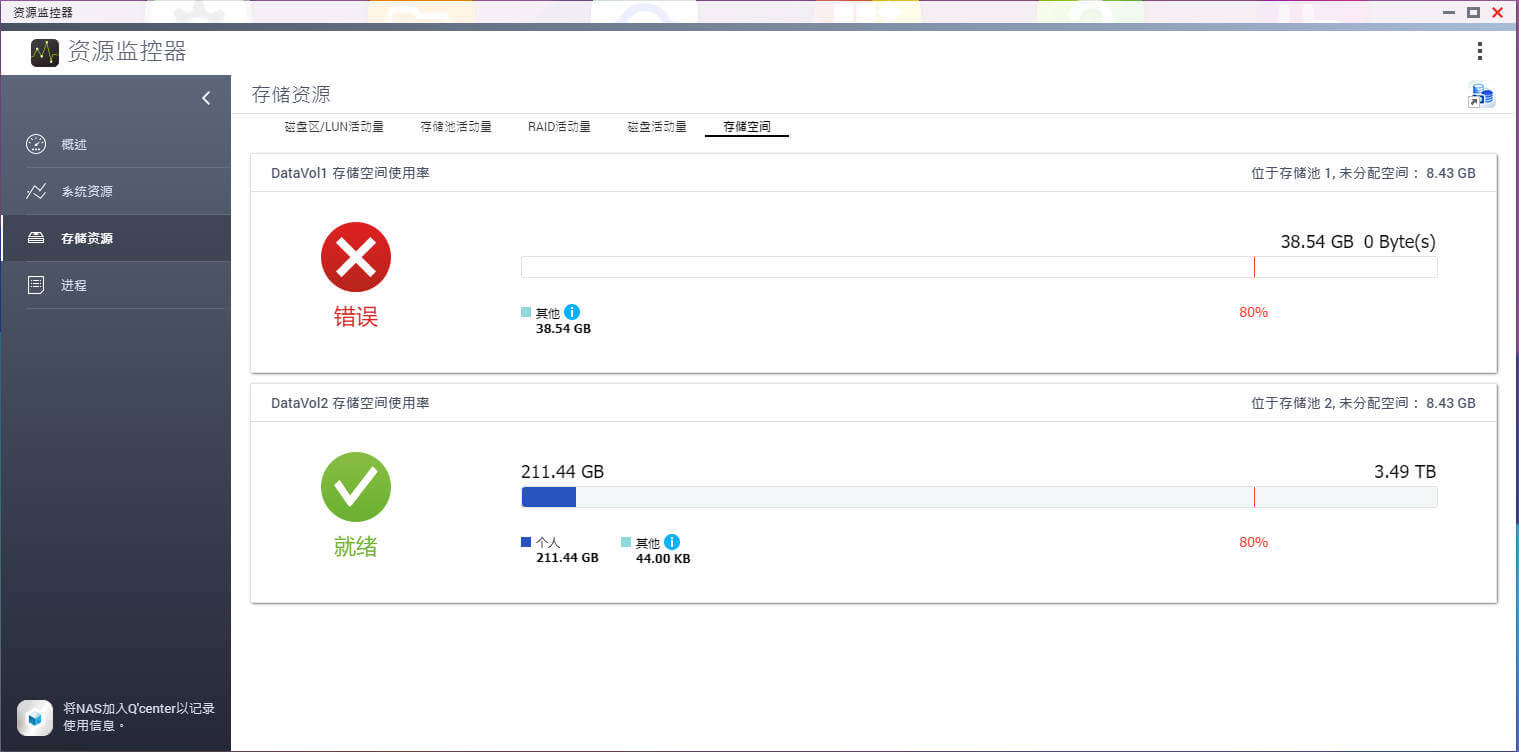This screenshot has height=752, width=1519.
Task: Click the 进程 list icon
Action: coord(36,285)
